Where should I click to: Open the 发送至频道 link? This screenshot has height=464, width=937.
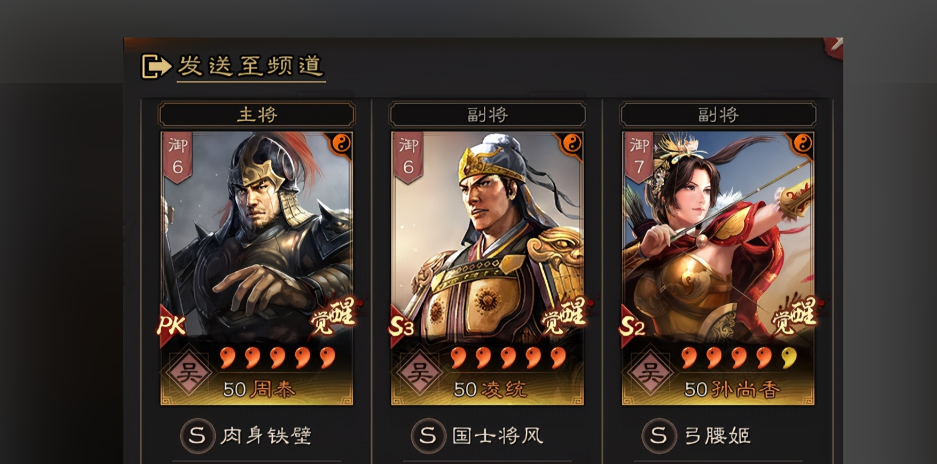pyautogui.click(x=250, y=66)
